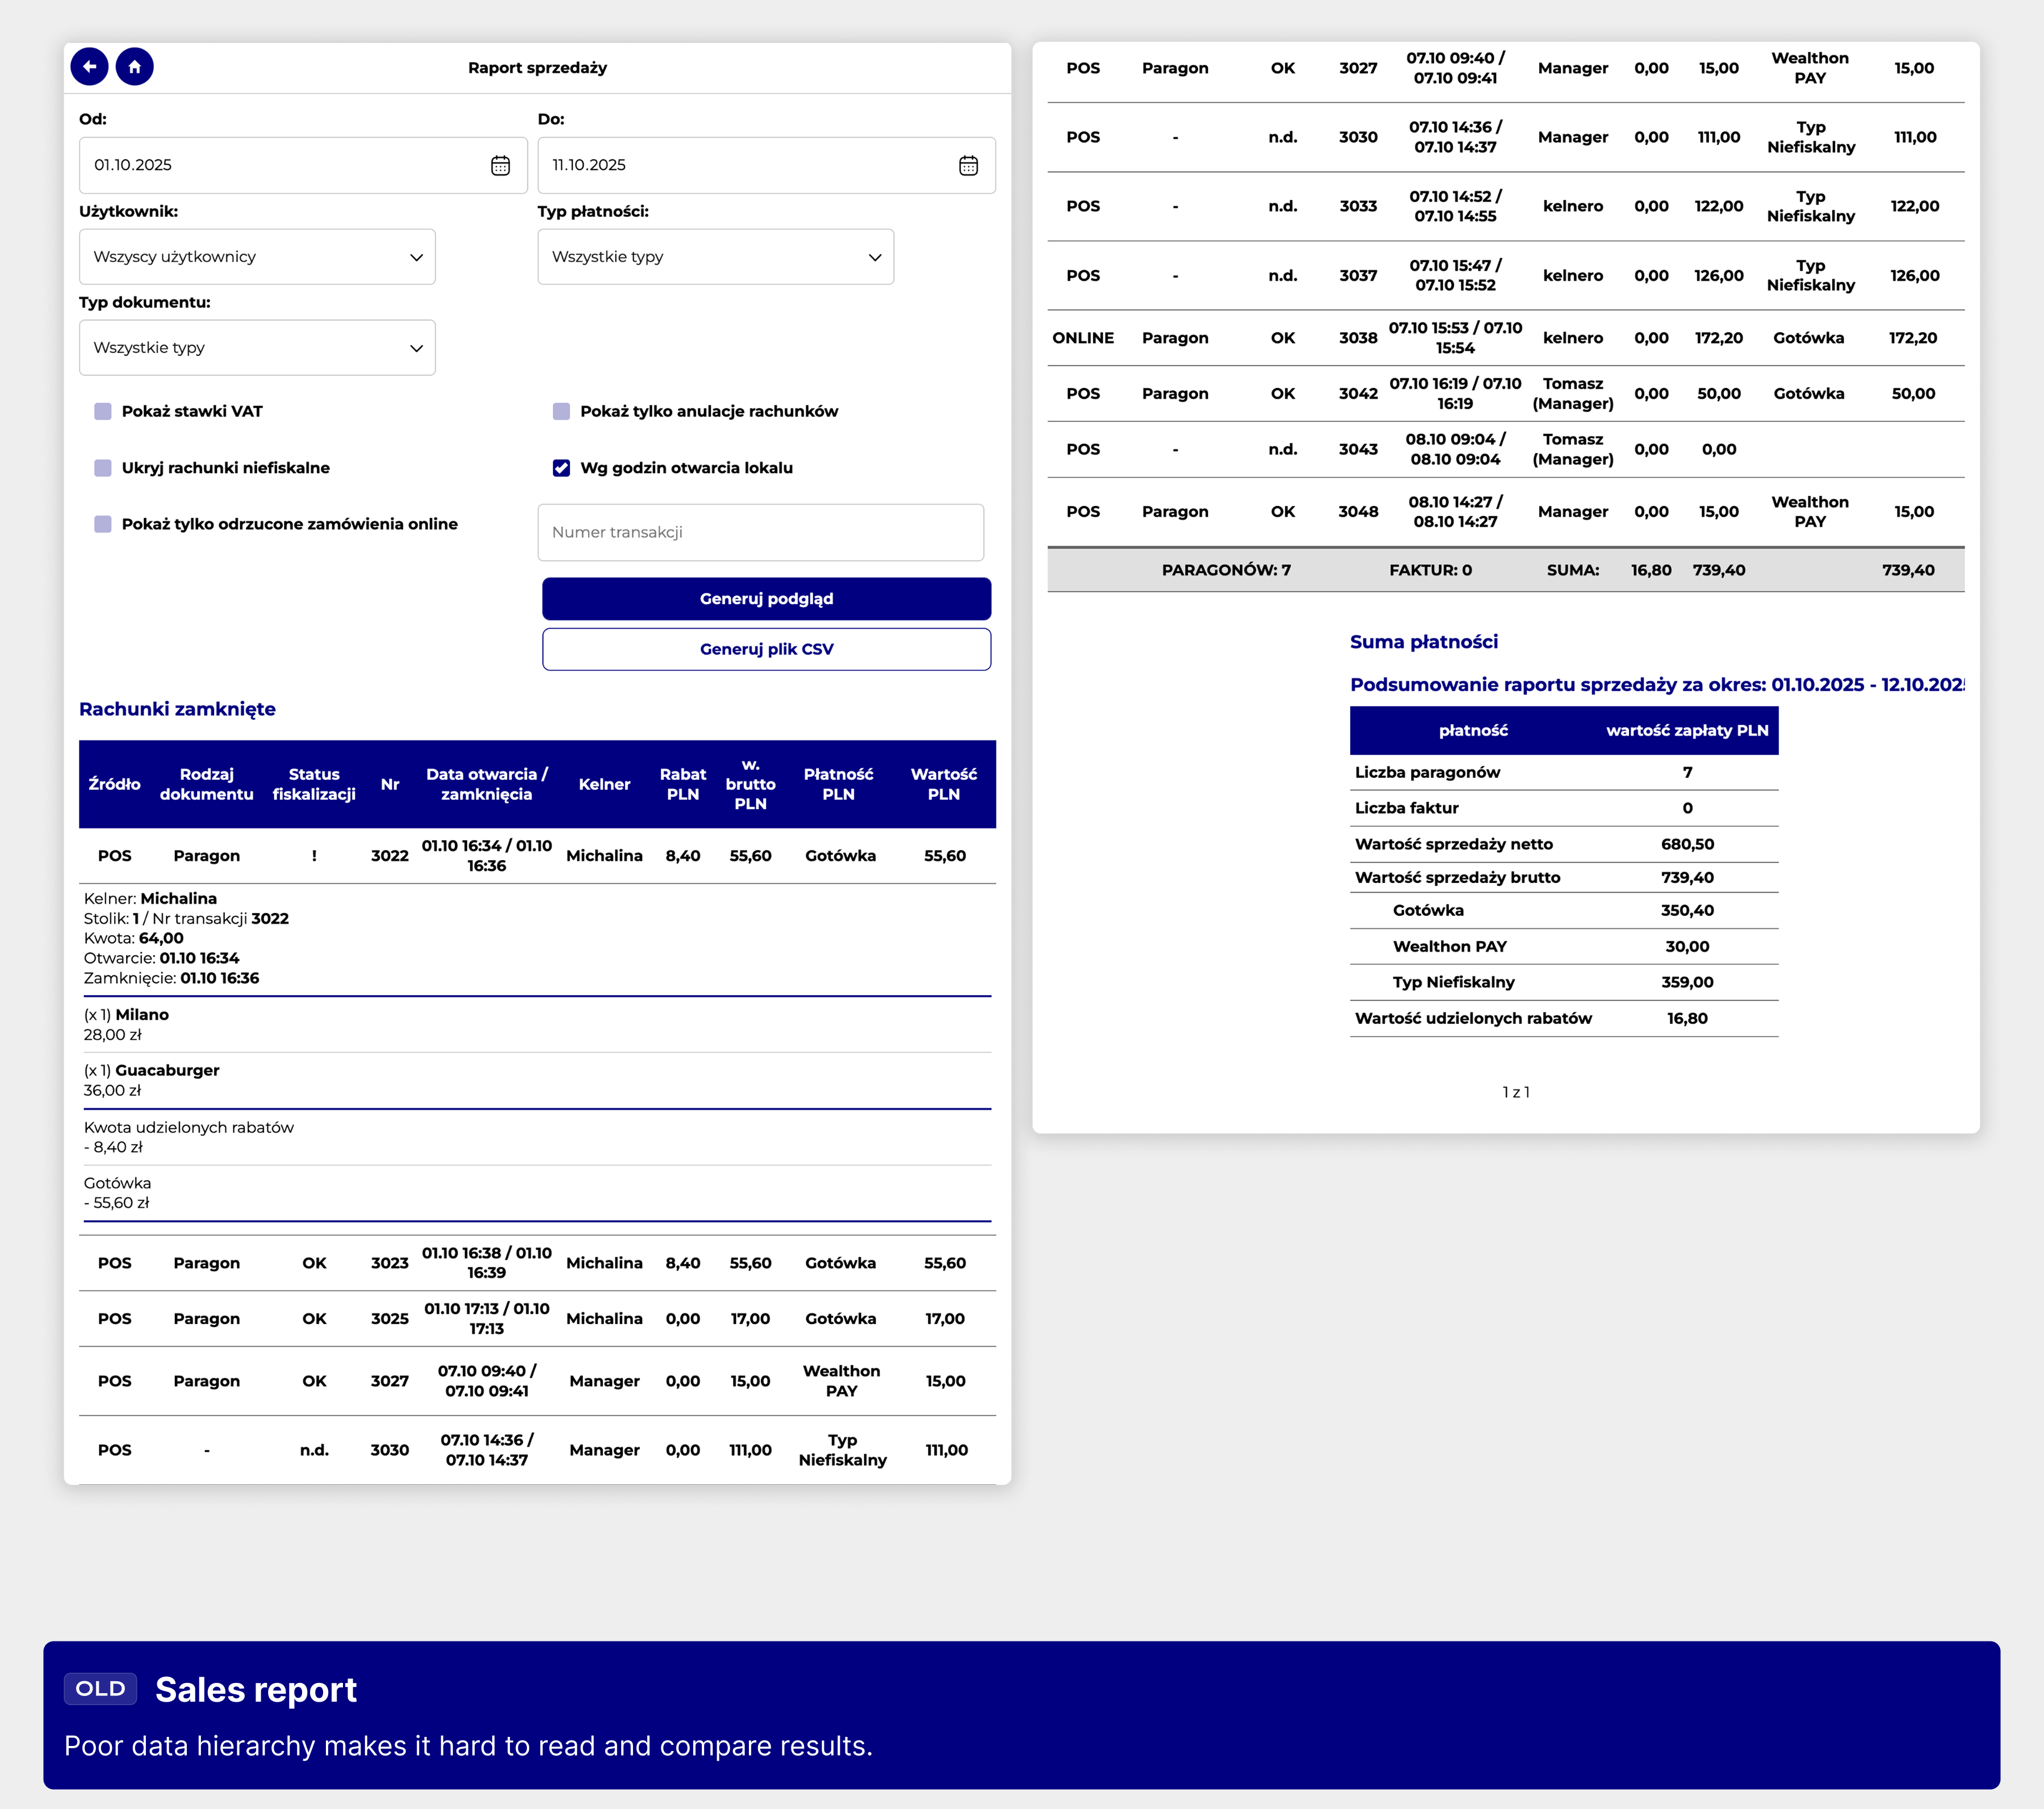Enable Pokaż tylko odrzucone zamówienia online
This screenshot has width=2044, height=1809.
103,524
